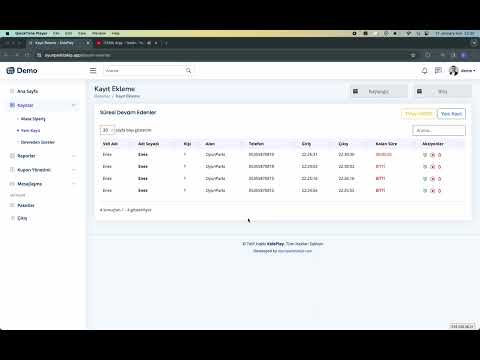480x360 pixels.
Task: Open the notifications bell icon
Action: [424, 70]
